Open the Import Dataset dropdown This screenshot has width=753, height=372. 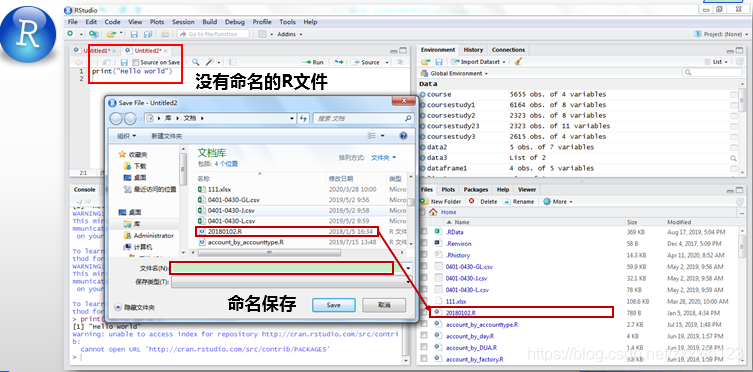click(478, 62)
